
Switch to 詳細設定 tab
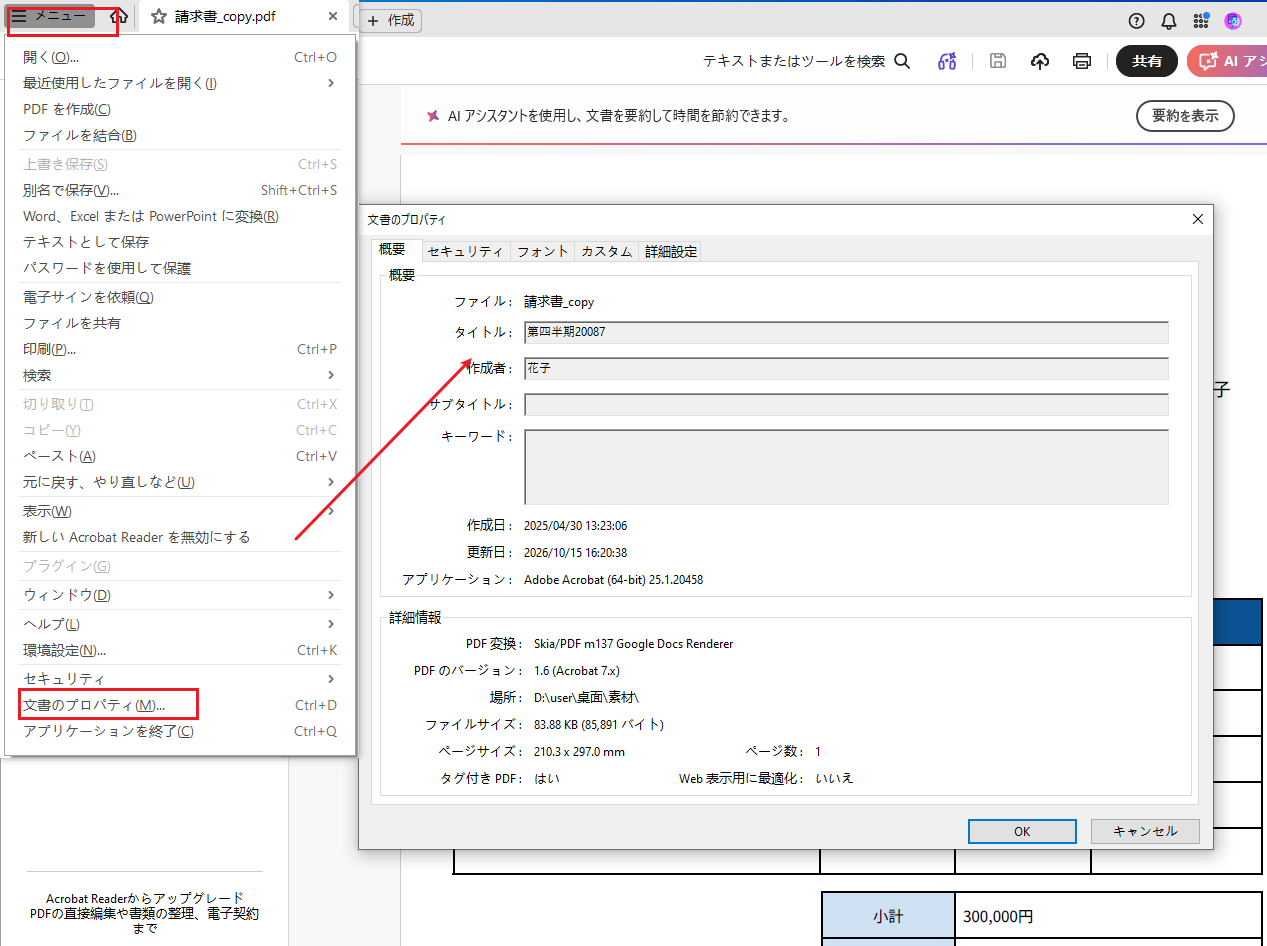click(x=671, y=252)
